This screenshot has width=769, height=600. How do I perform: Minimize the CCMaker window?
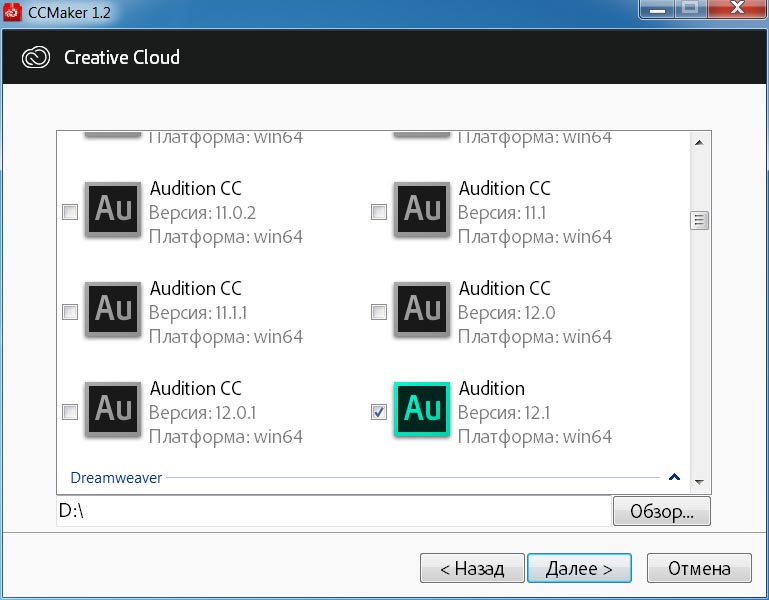pyautogui.click(x=657, y=9)
